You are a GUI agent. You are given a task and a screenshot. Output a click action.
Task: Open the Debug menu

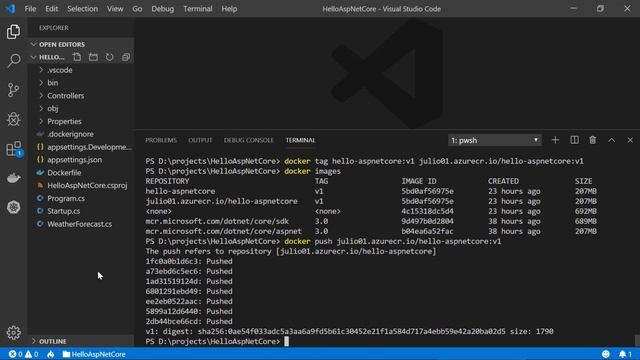[162, 9]
